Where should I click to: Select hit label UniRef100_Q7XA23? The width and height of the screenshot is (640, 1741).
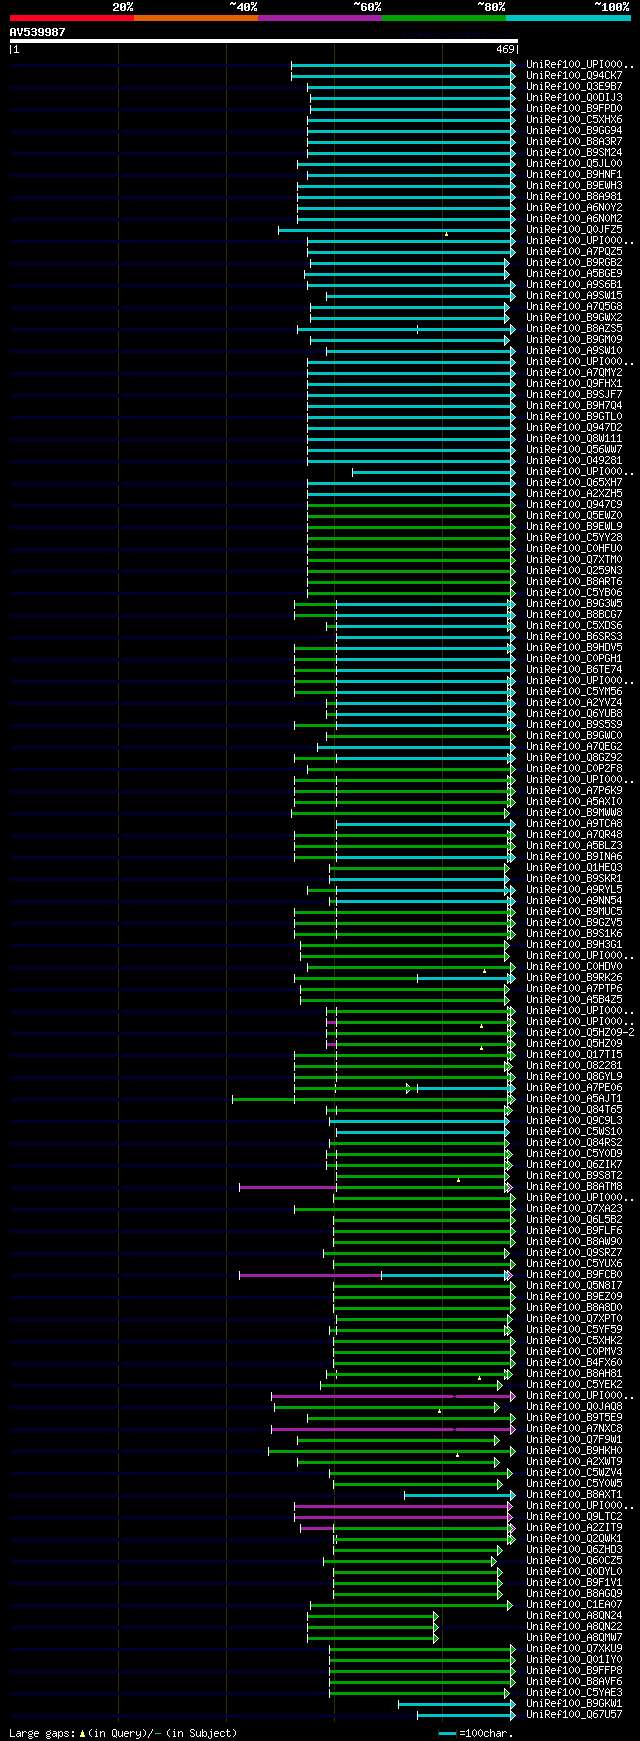[x=574, y=1209]
